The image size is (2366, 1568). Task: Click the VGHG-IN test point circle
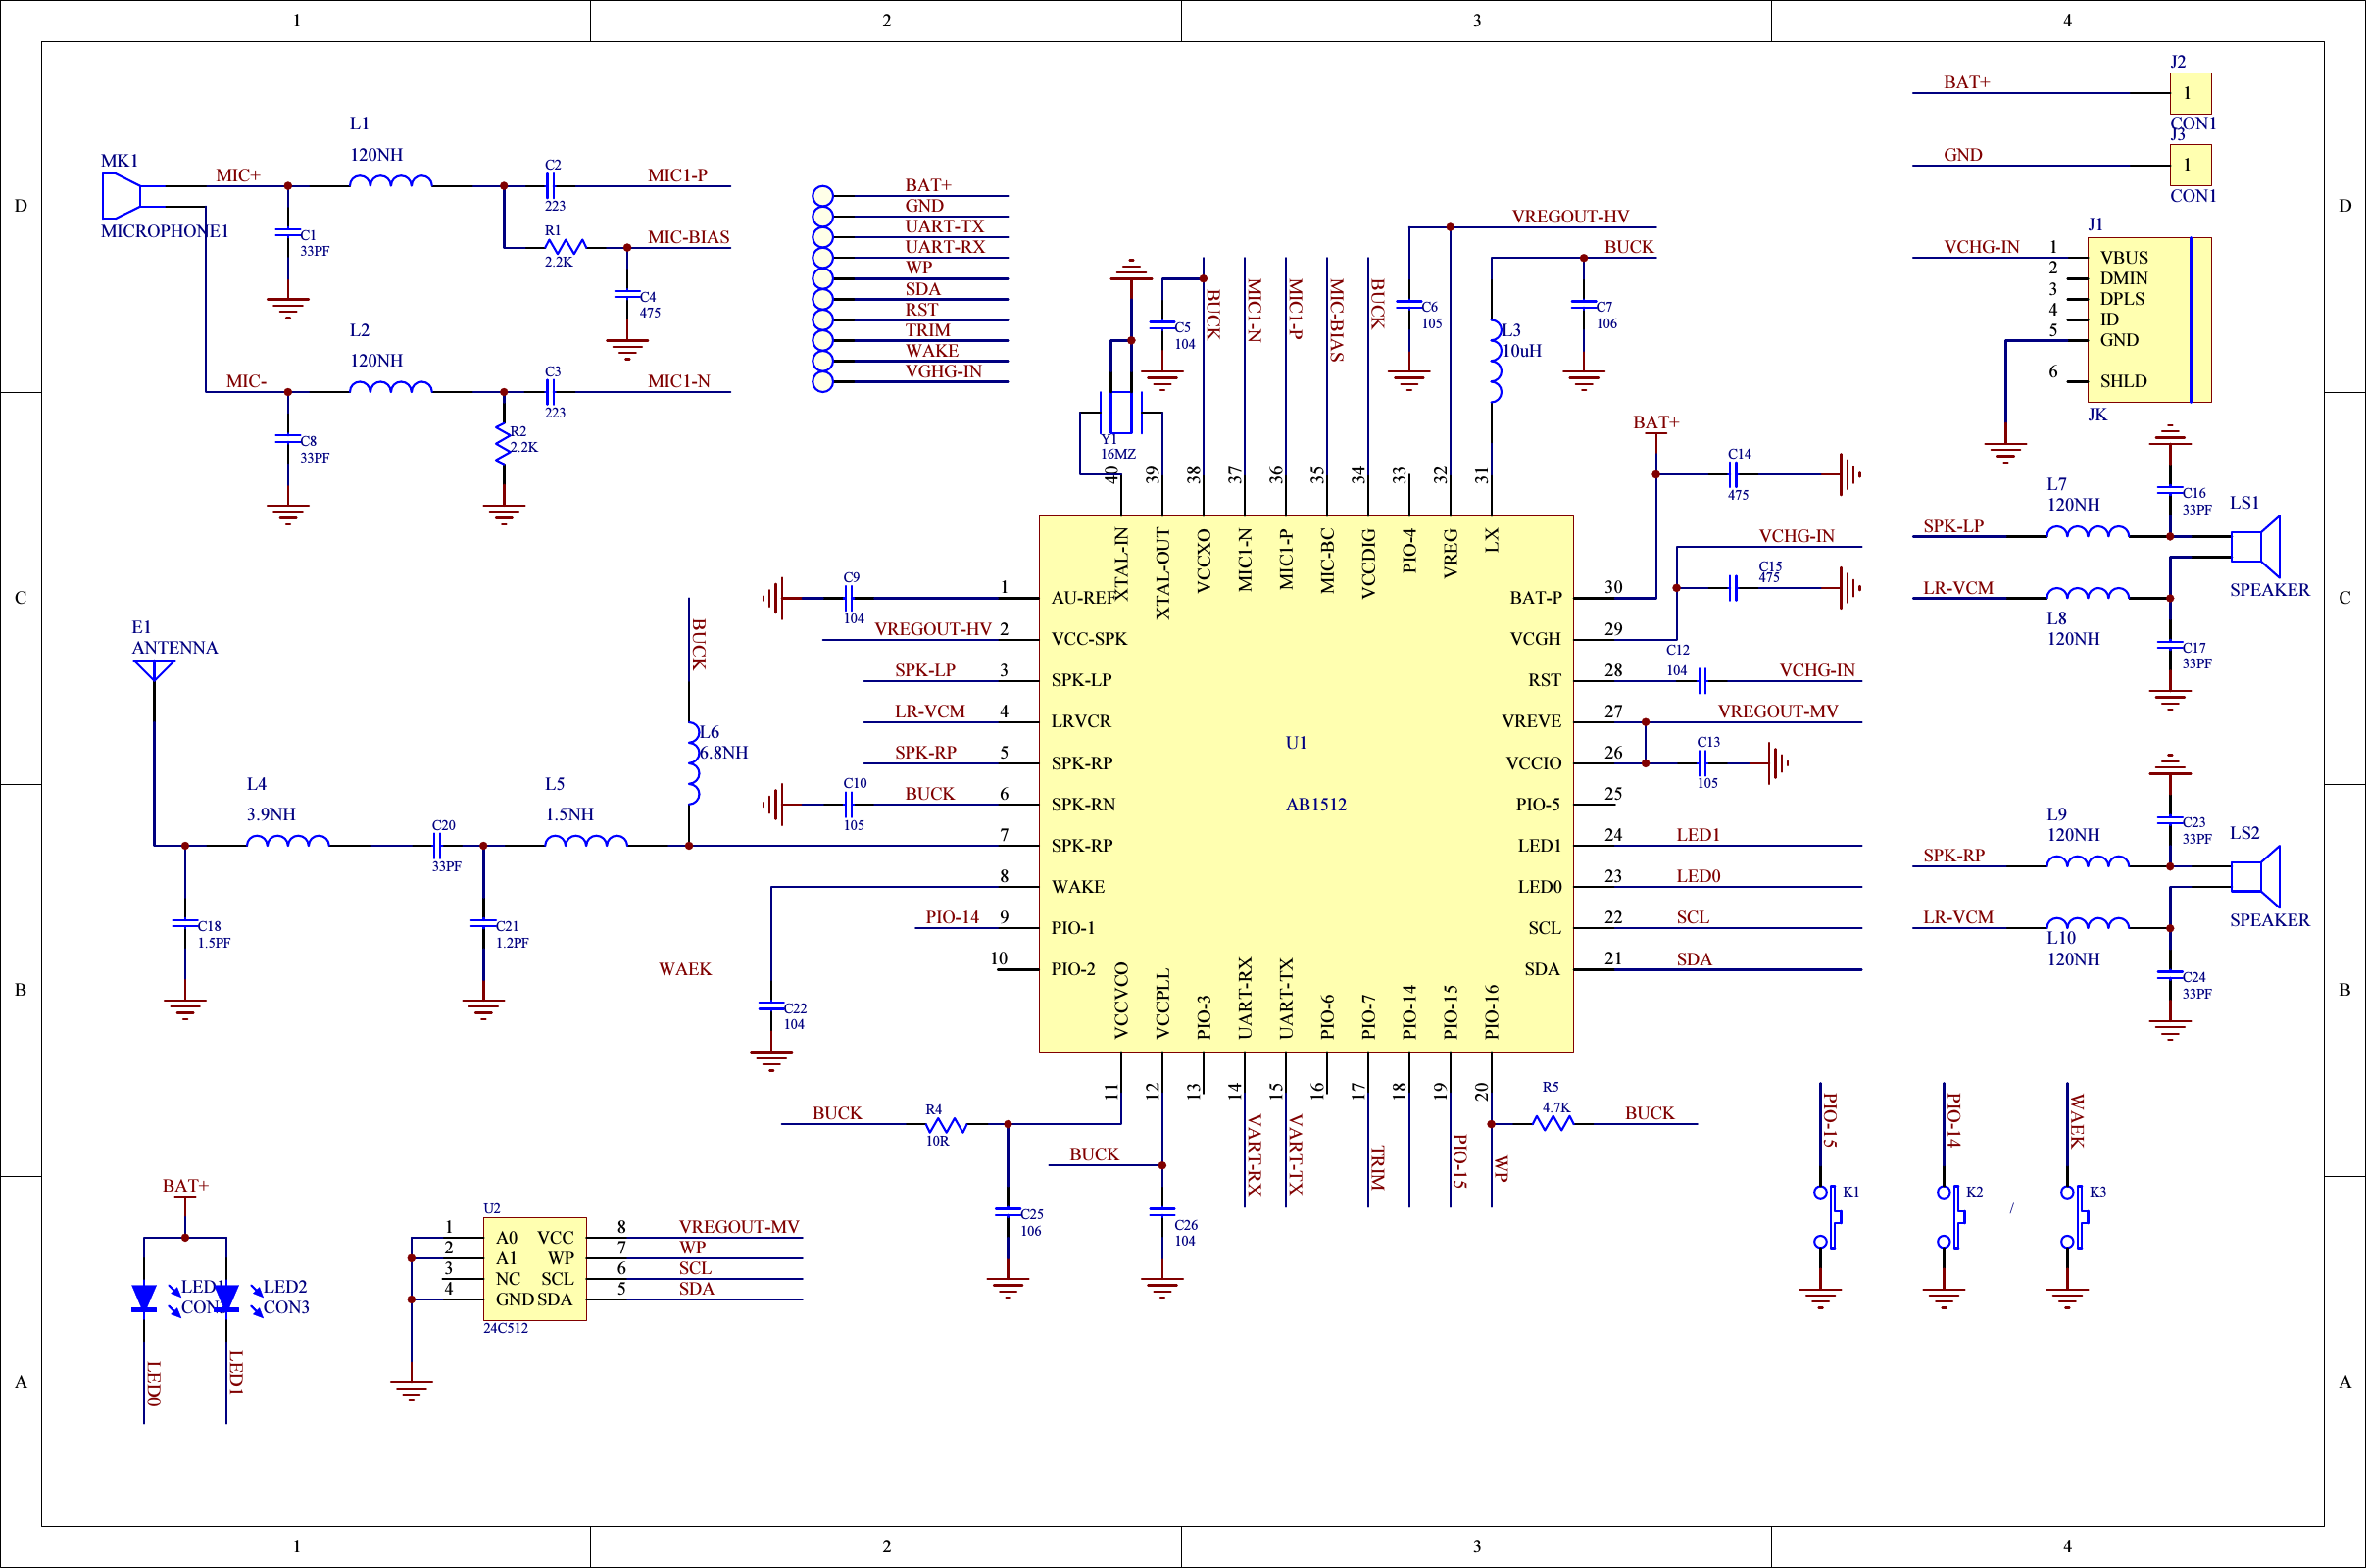coord(823,381)
